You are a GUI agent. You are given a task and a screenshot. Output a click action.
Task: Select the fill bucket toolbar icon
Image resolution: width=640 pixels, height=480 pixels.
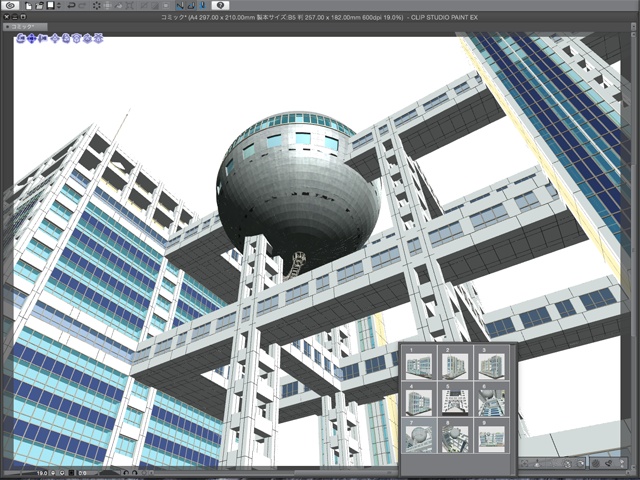pyautogui.click(x=119, y=5)
